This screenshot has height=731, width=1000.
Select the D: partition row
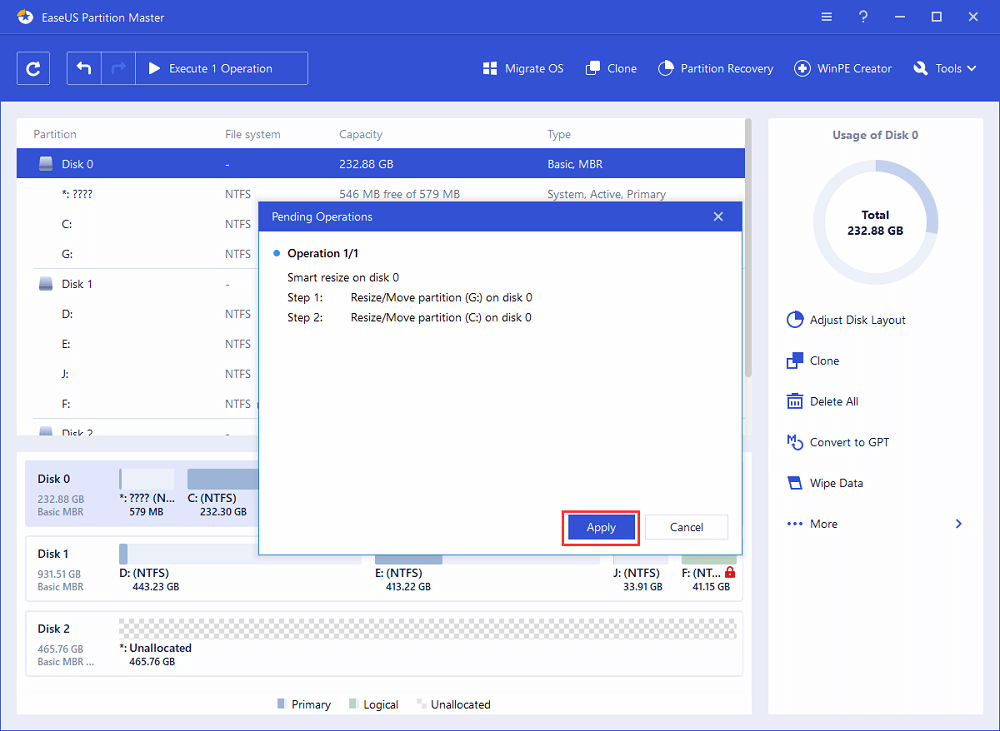coord(137,314)
